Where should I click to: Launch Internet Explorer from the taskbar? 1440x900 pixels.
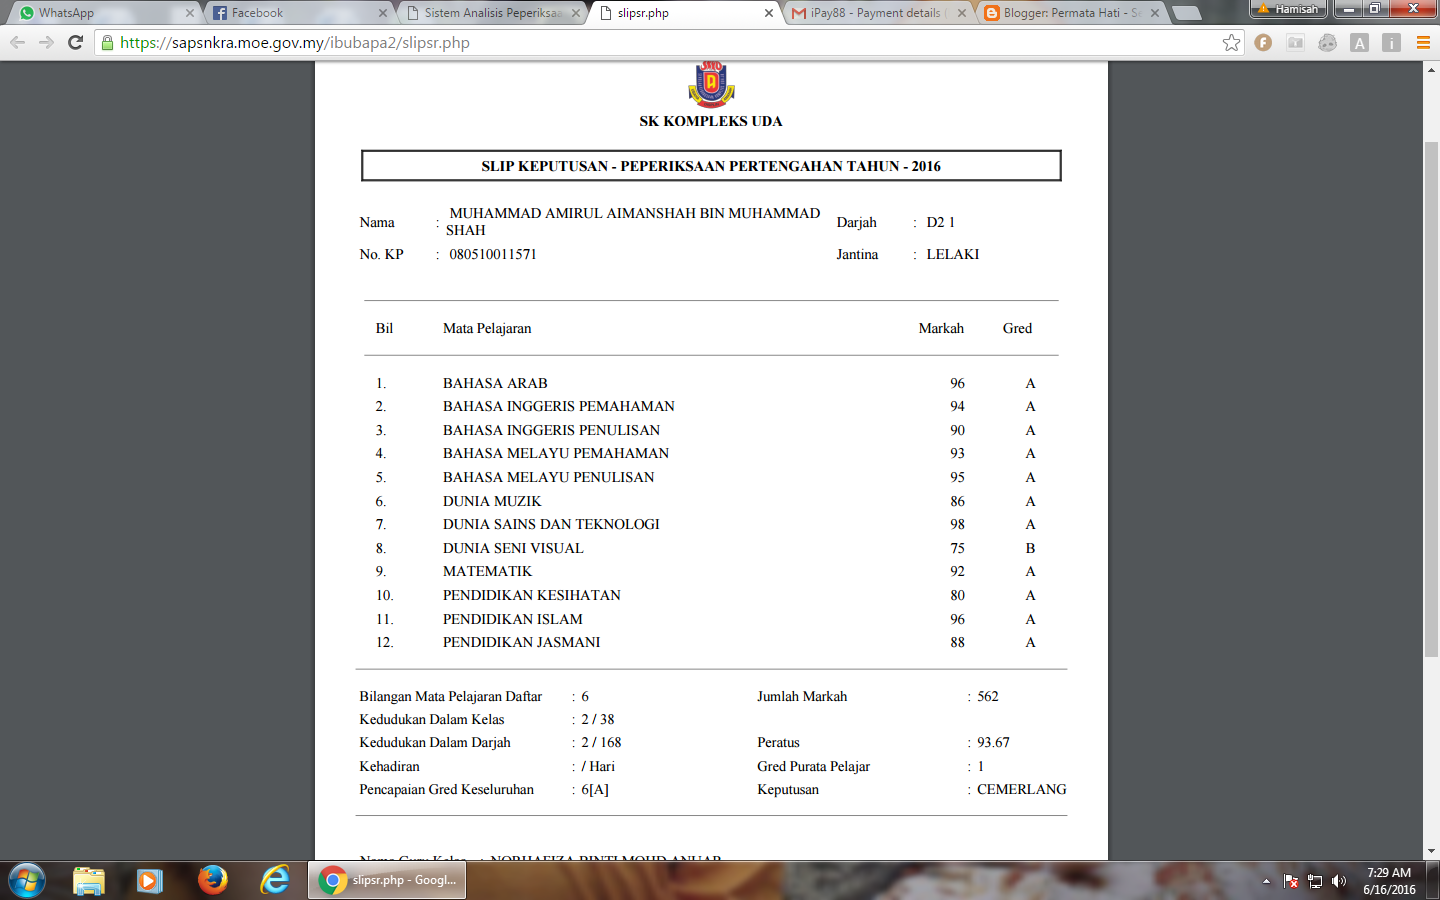click(x=274, y=881)
